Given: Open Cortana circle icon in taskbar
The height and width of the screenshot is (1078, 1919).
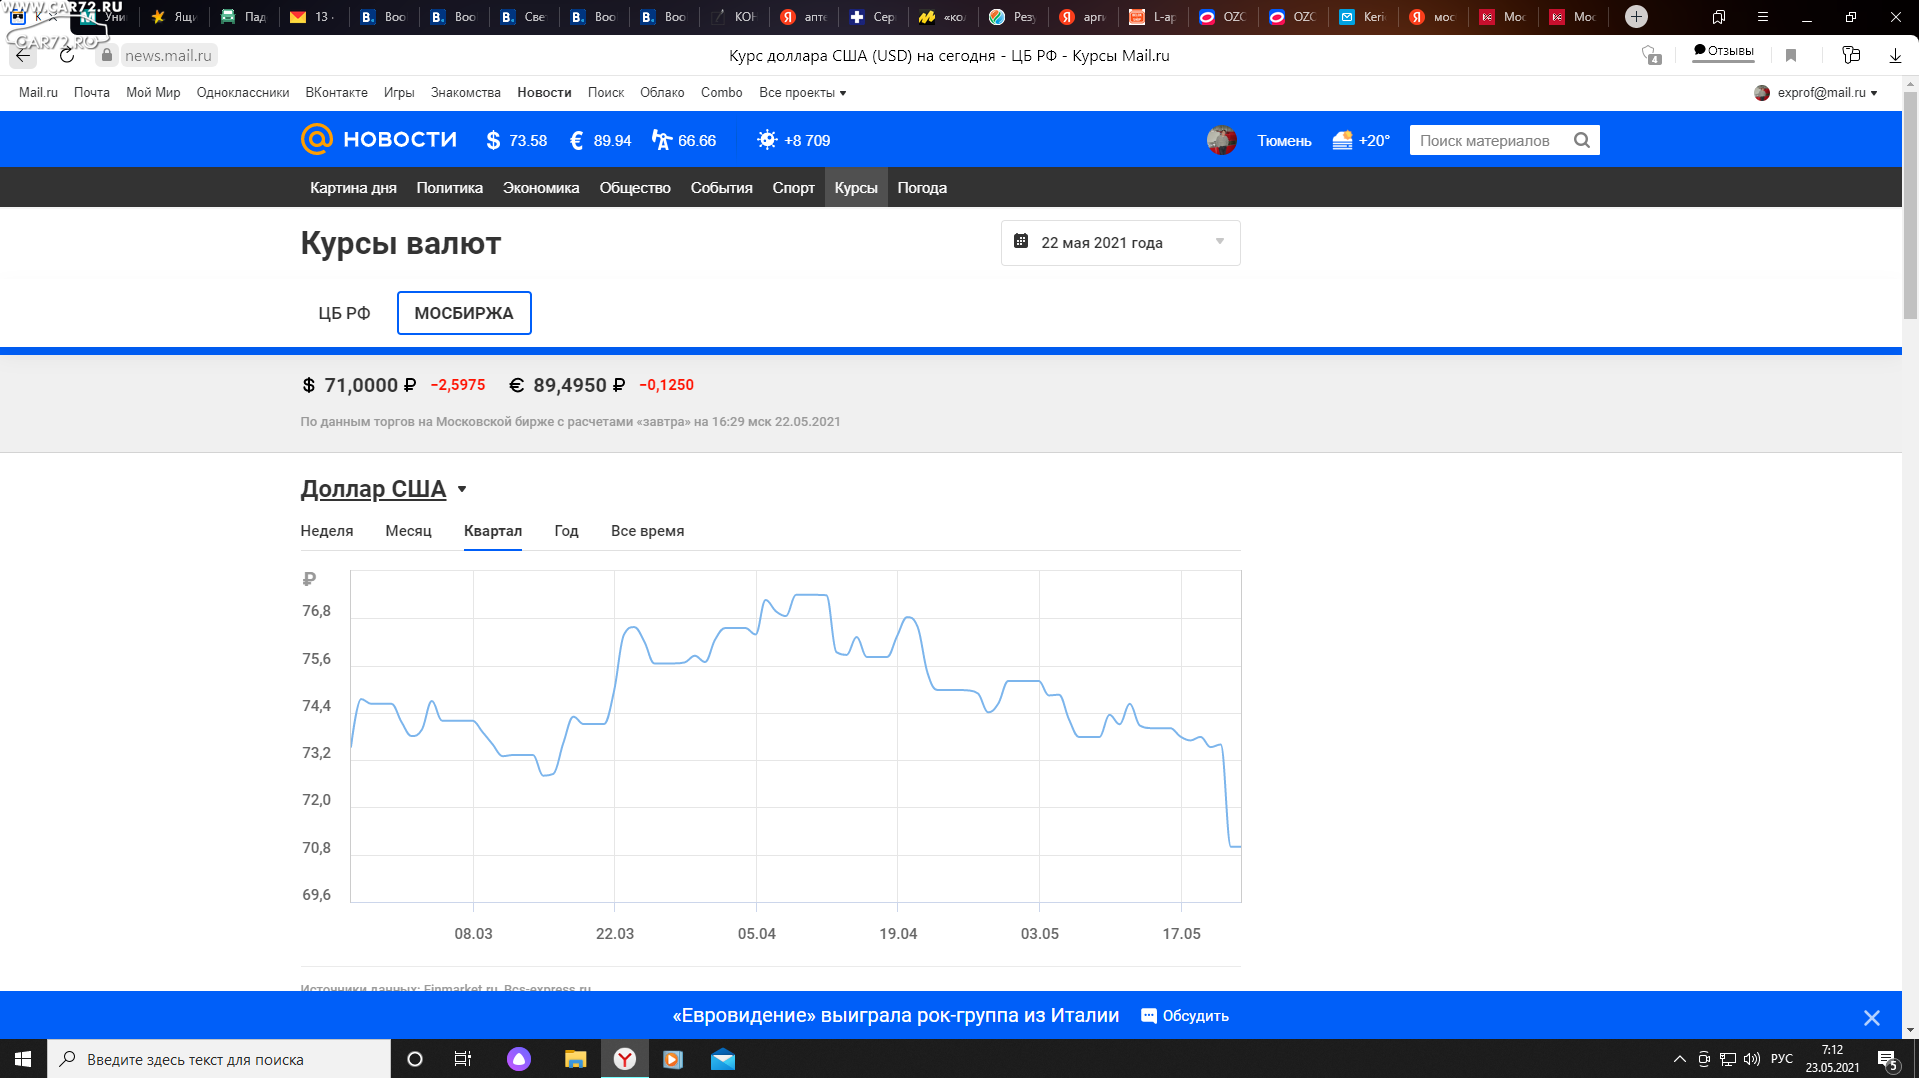Looking at the screenshot, I should [x=415, y=1059].
